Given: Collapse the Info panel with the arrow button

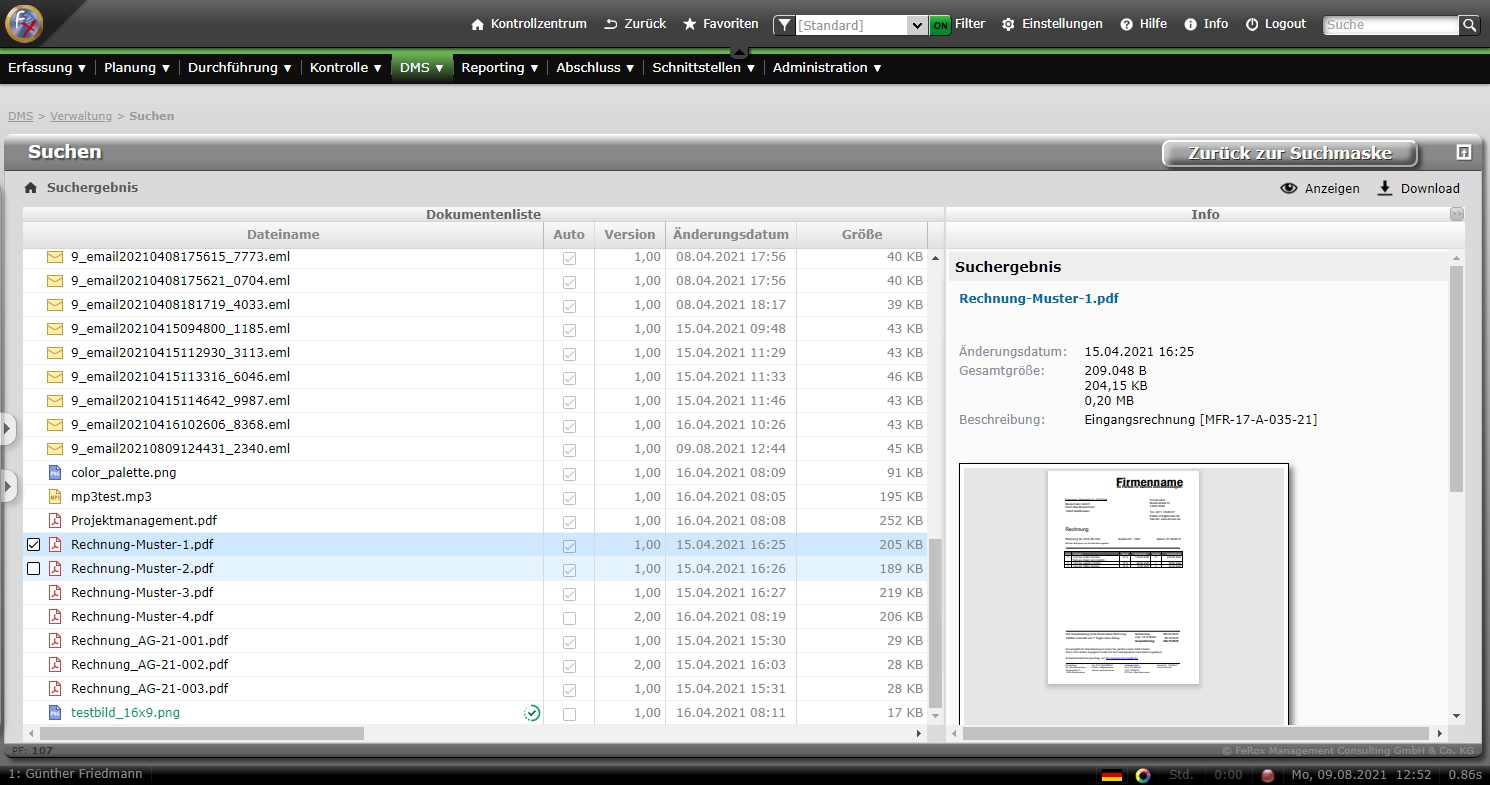Looking at the screenshot, I should coord(1457,214).
